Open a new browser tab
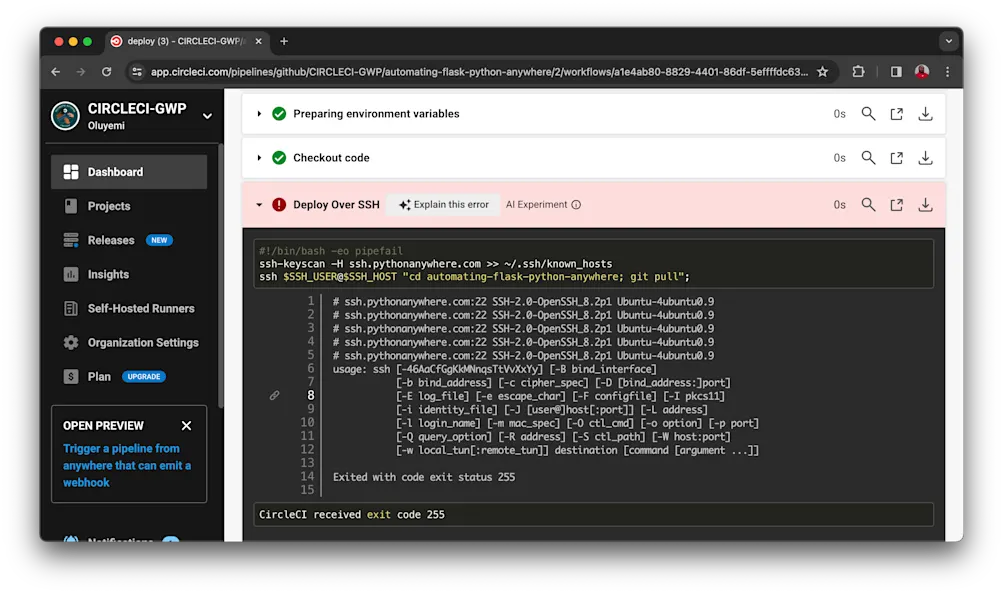 click(x=284, y=42)
